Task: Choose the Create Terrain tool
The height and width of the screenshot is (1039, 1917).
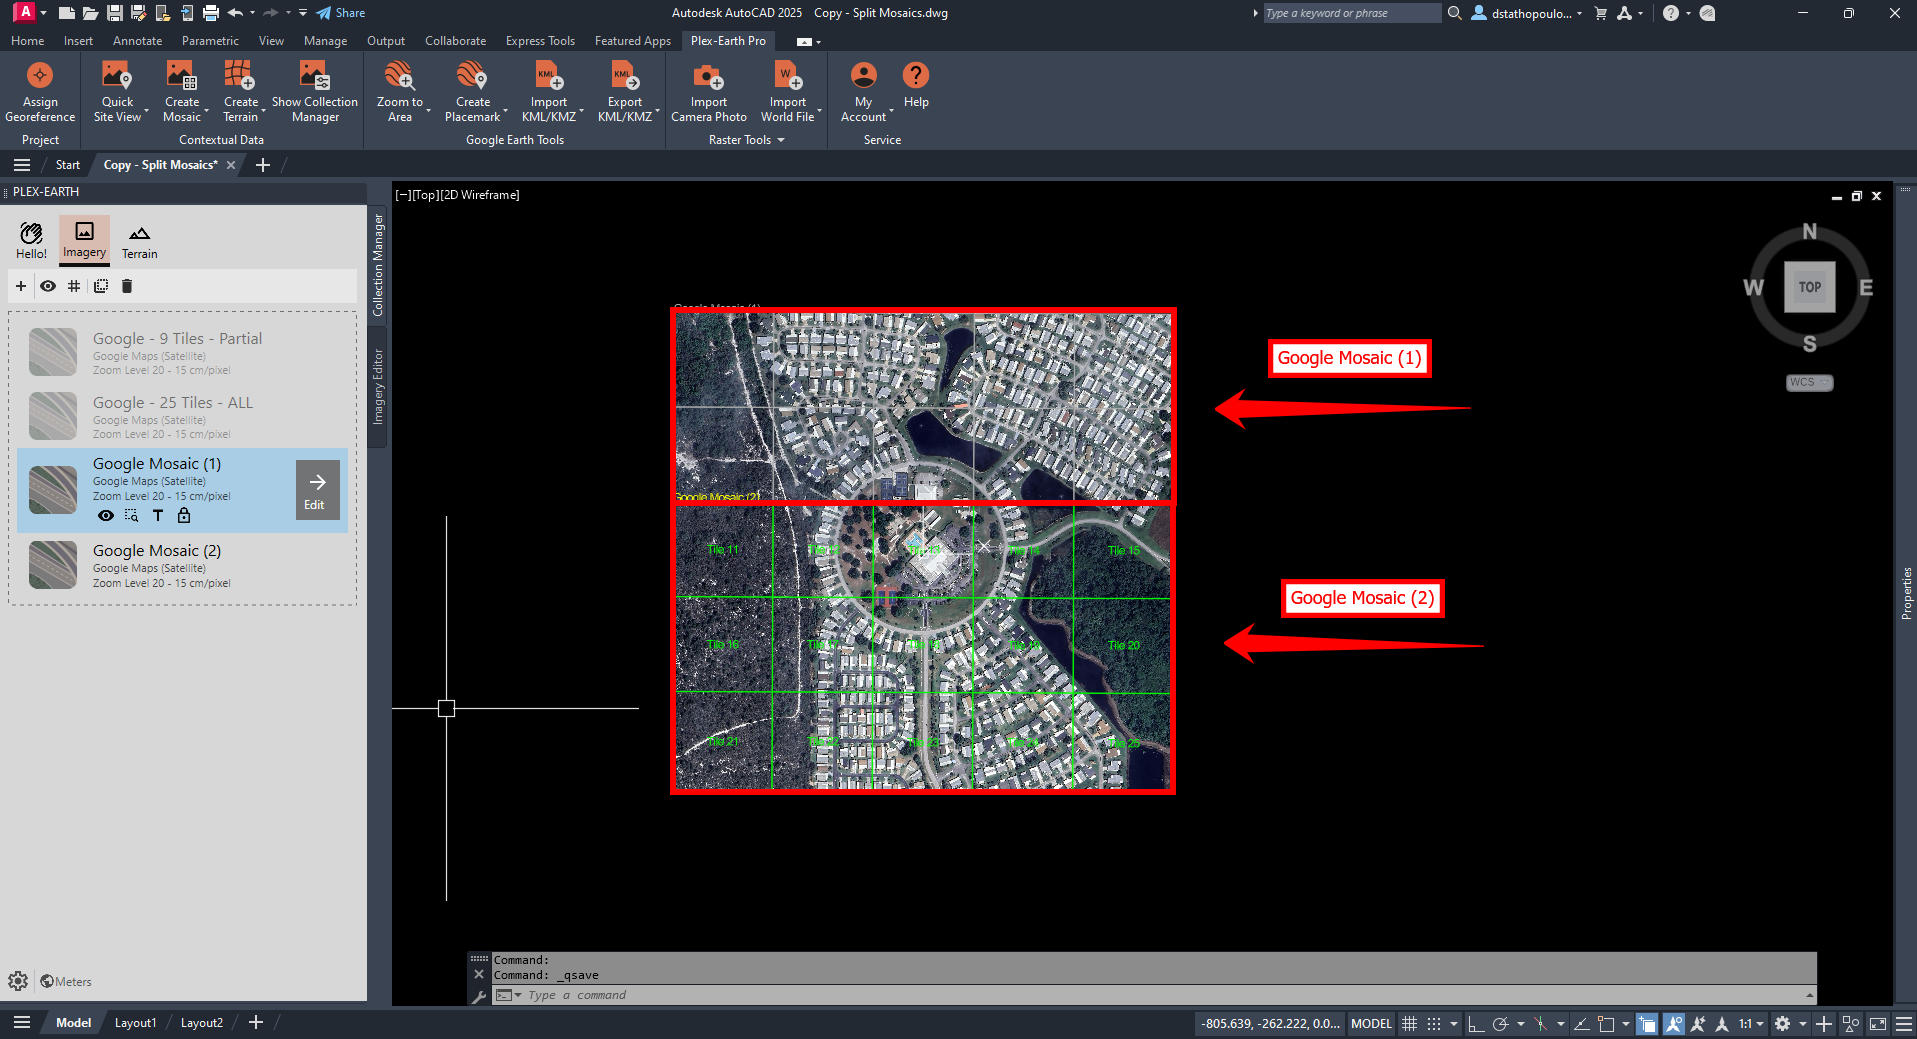Action: 240,92
